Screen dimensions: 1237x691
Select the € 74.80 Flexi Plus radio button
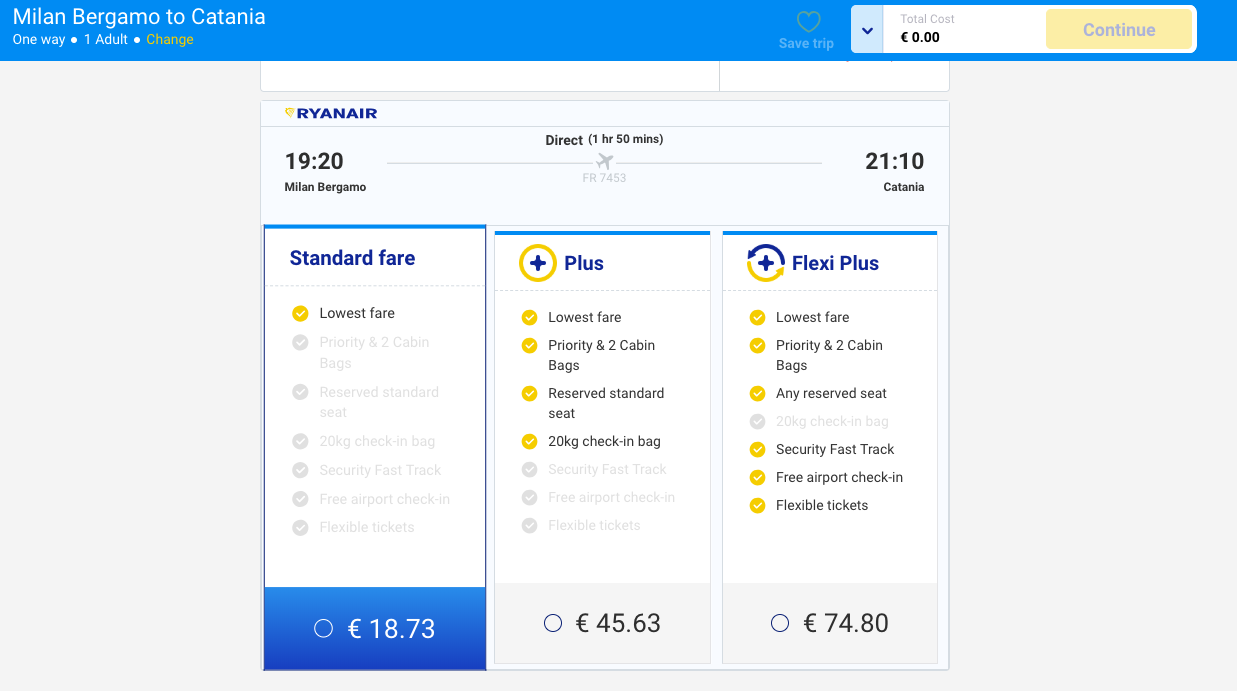tap(780, 623)
